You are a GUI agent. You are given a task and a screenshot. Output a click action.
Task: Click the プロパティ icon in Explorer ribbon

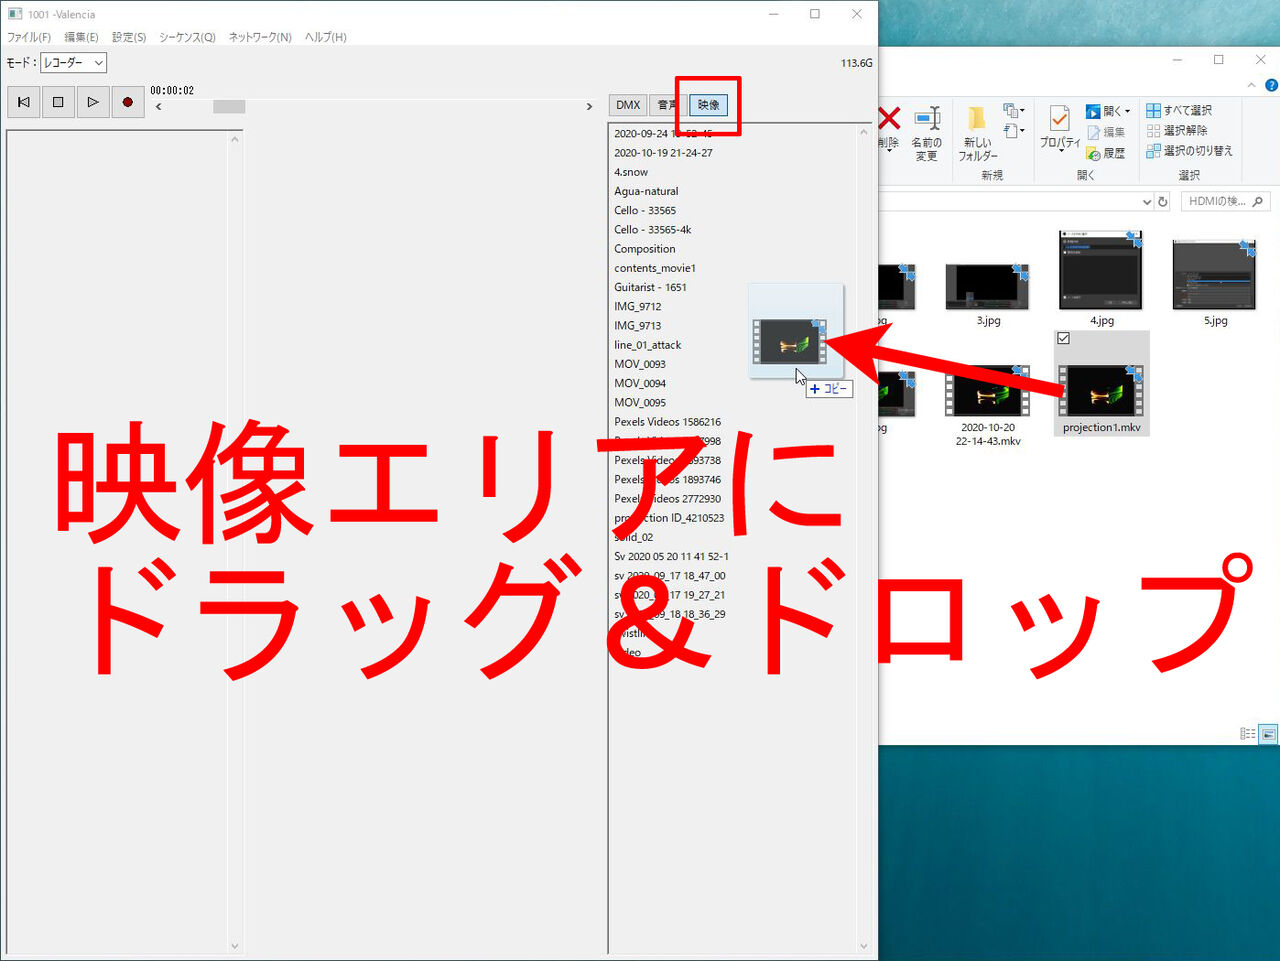[x=1059, y=125]
